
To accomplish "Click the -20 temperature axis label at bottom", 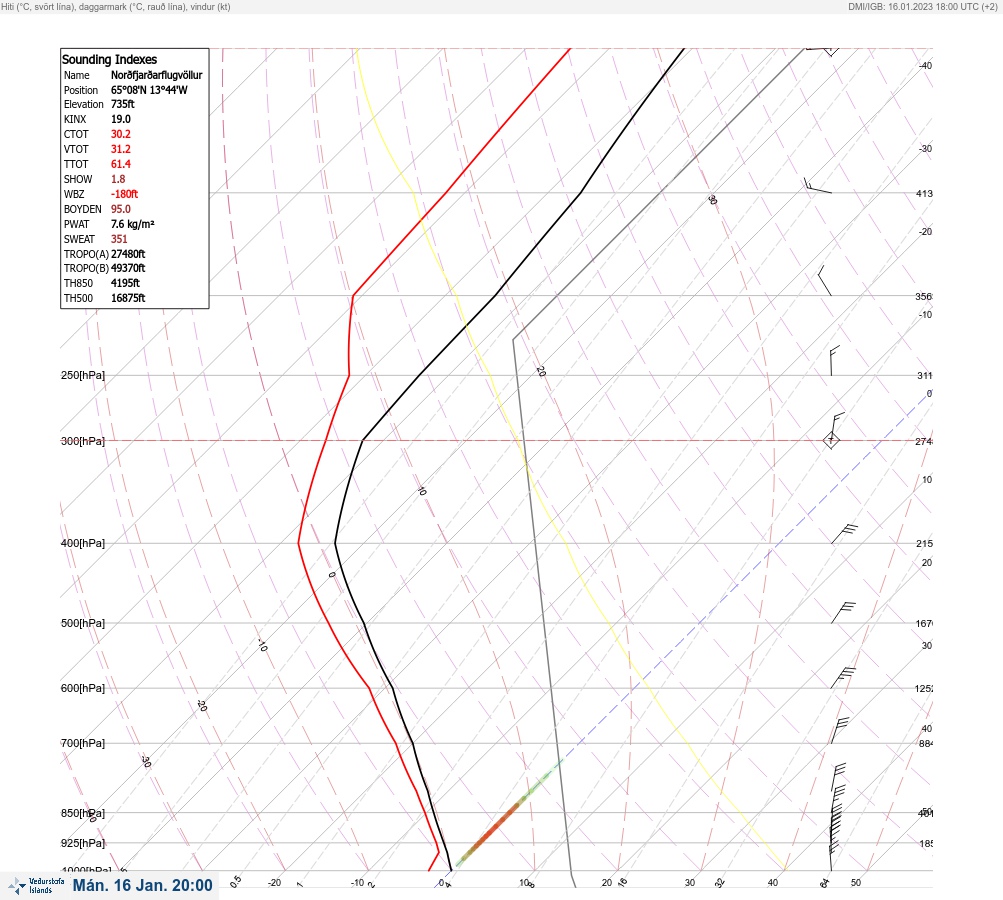I will pyautogui.click(x=274, y=883).
